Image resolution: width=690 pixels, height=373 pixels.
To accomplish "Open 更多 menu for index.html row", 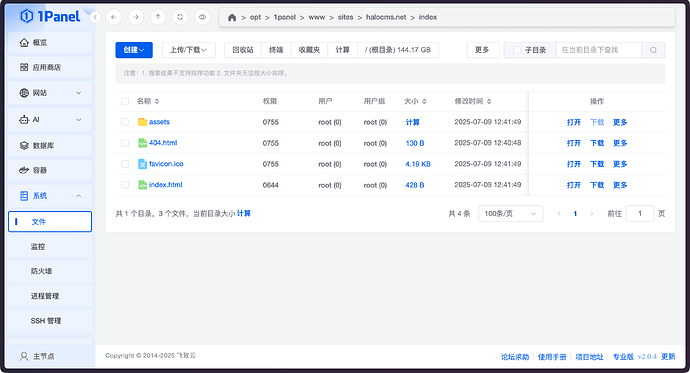I will (620, 185).
